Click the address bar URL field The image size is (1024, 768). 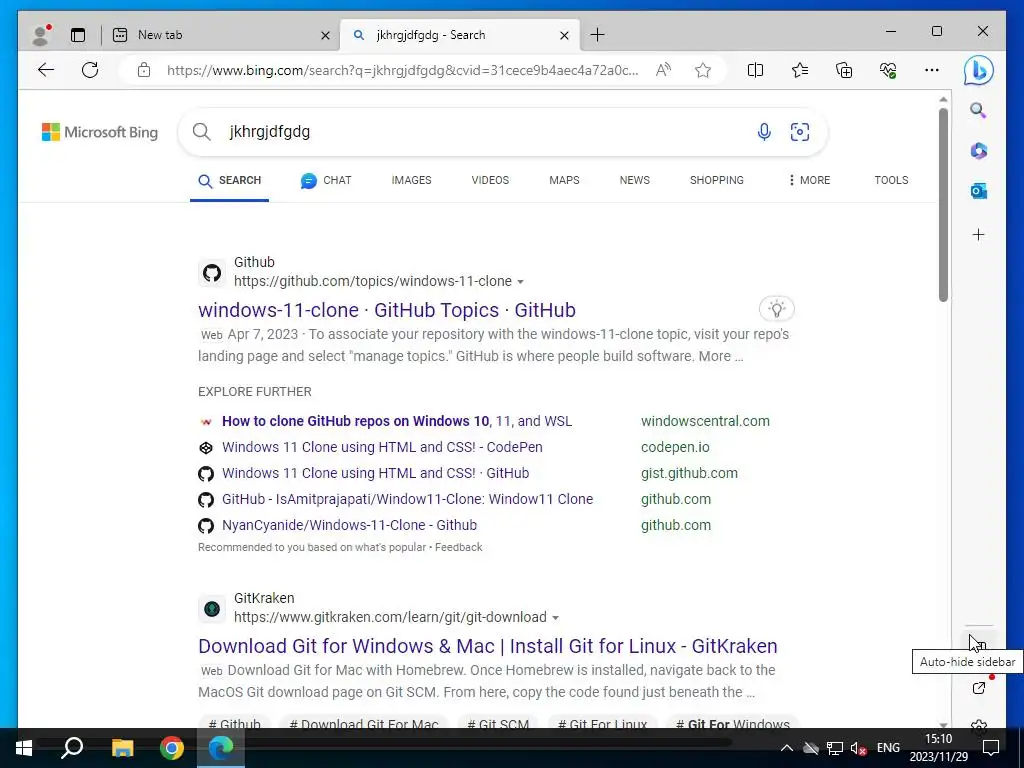click(403, 70)
